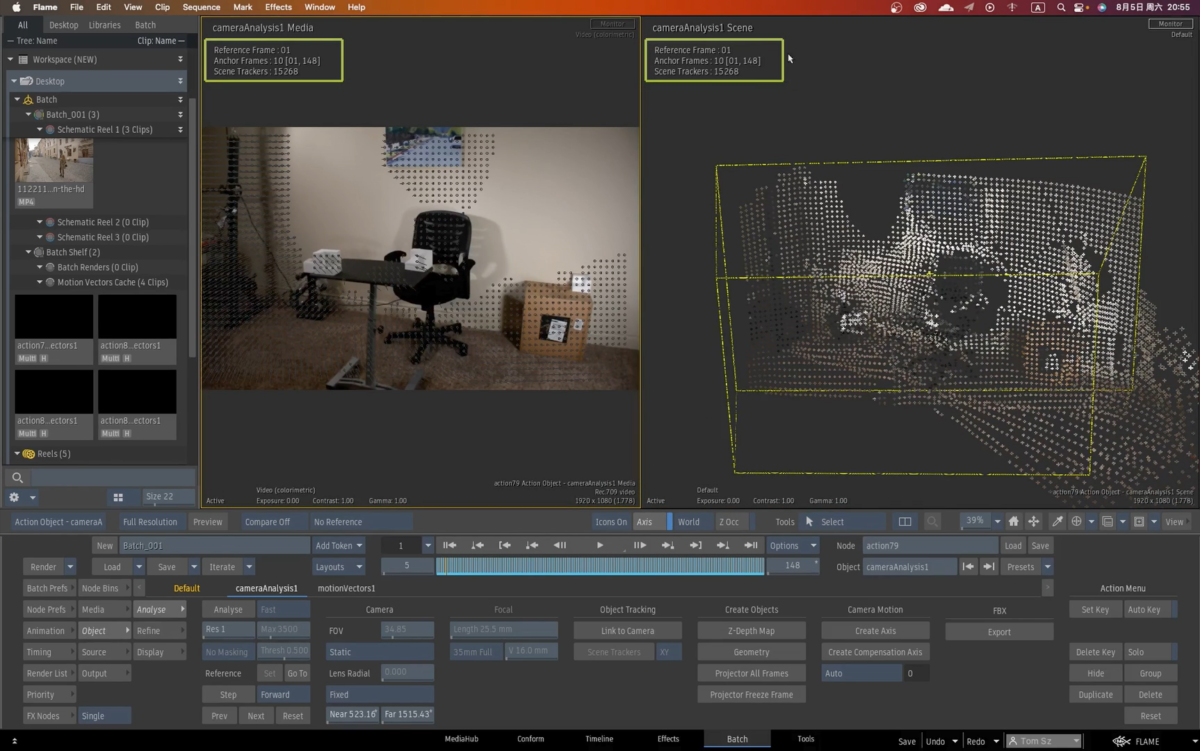Open the Static camera motion dropdown
Image resolution: width=1200 pixels, height=751 pixels.
[x=379, y=652]
